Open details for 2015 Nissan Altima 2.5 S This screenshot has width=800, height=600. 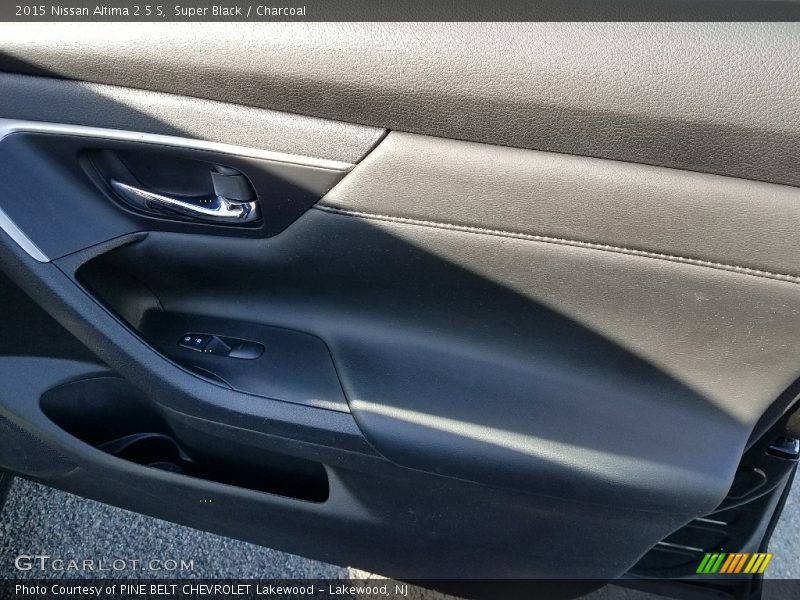[90, 11]
